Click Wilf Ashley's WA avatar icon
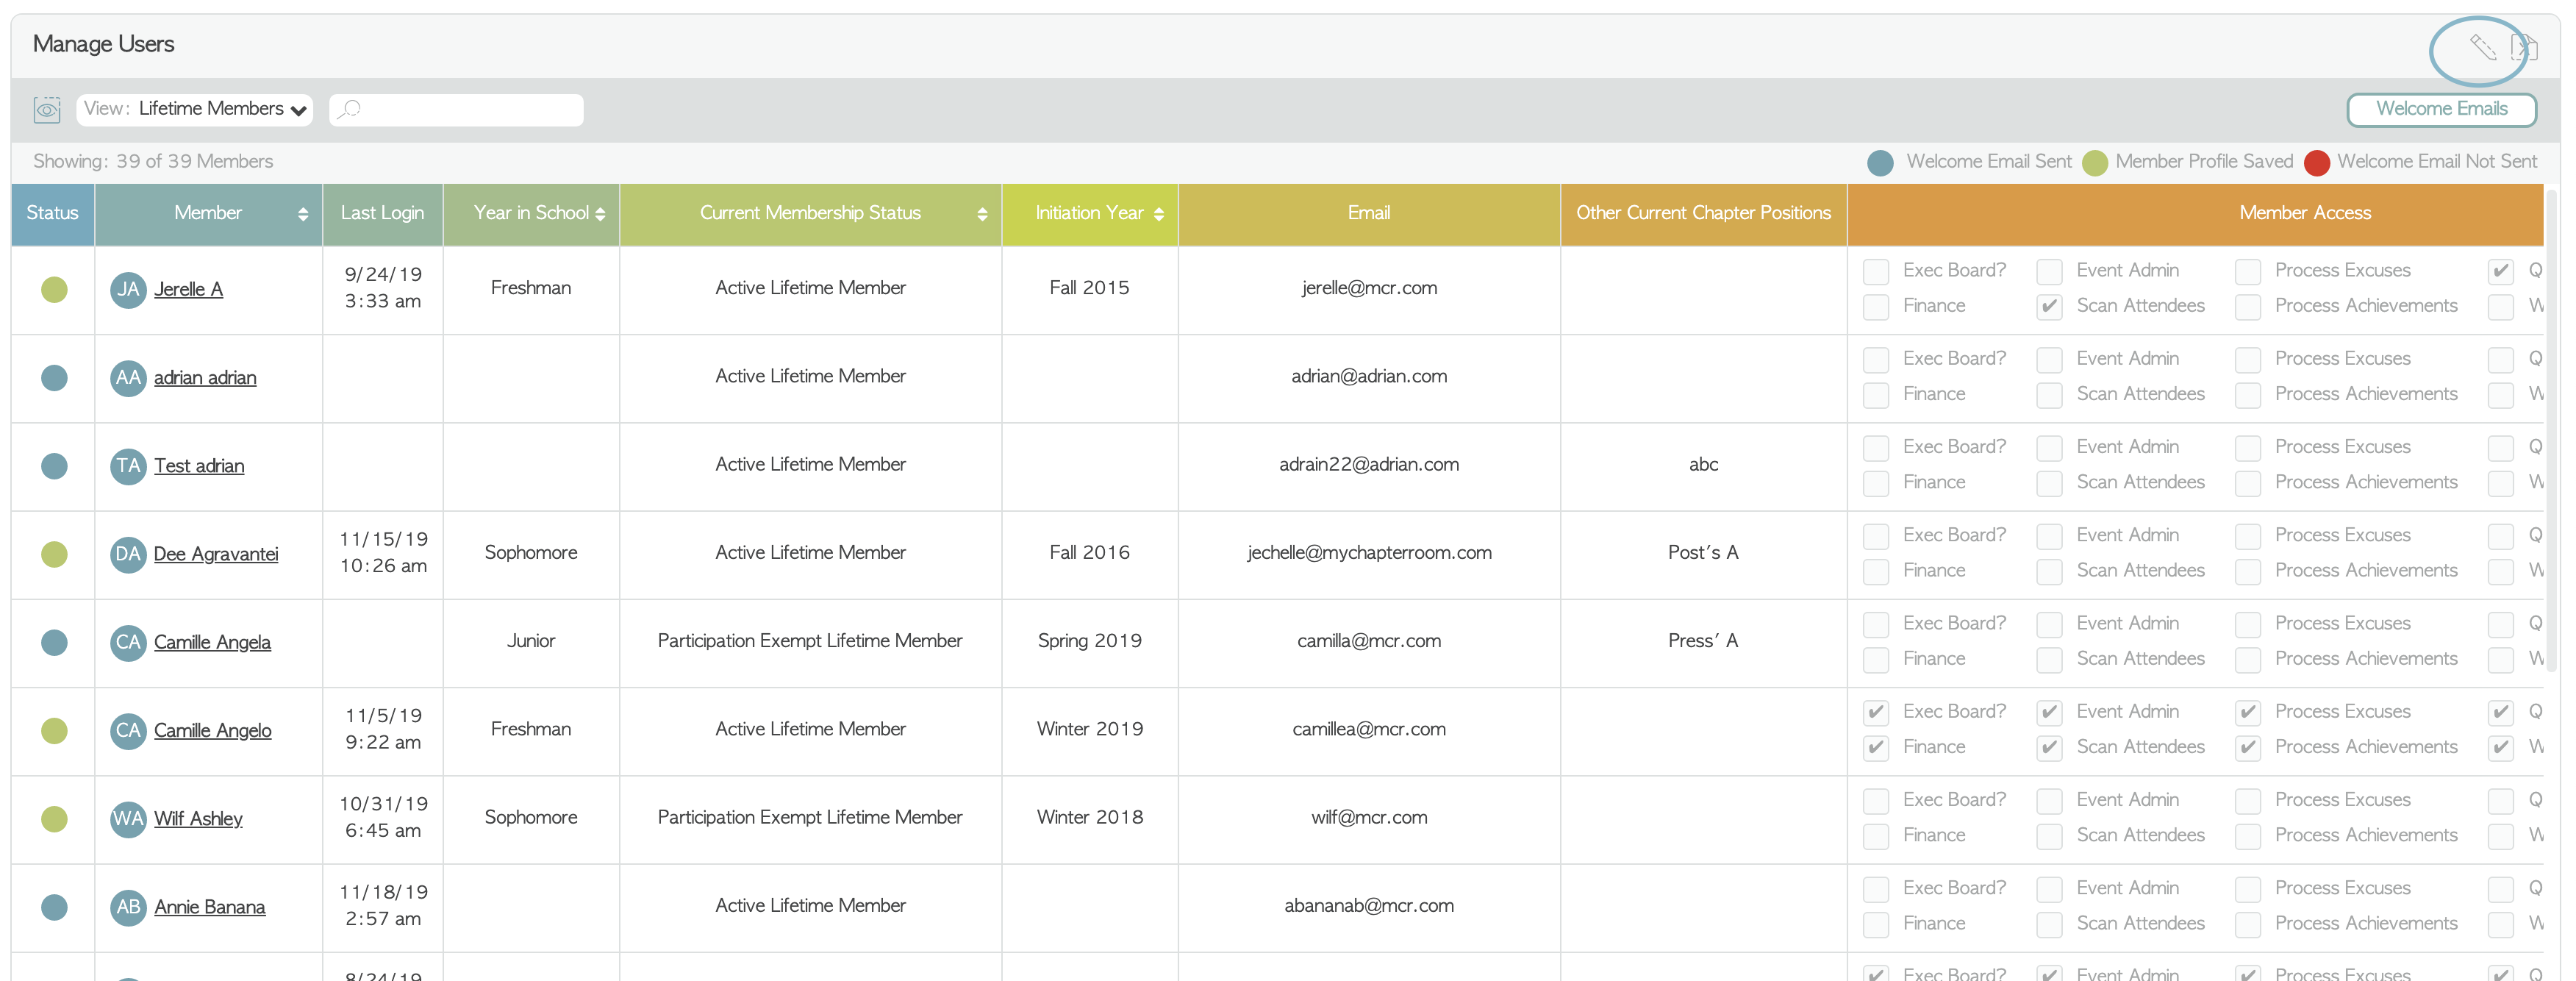Viewport: 2576px width, 981px height. pos(128,819)
